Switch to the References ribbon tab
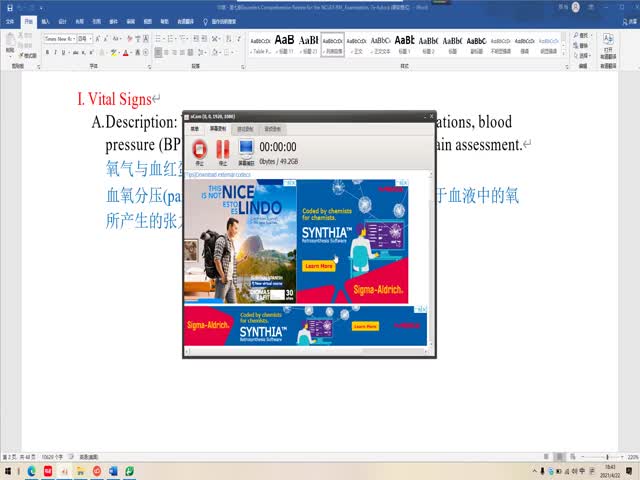The image size is (640, 480). (96, 22)
